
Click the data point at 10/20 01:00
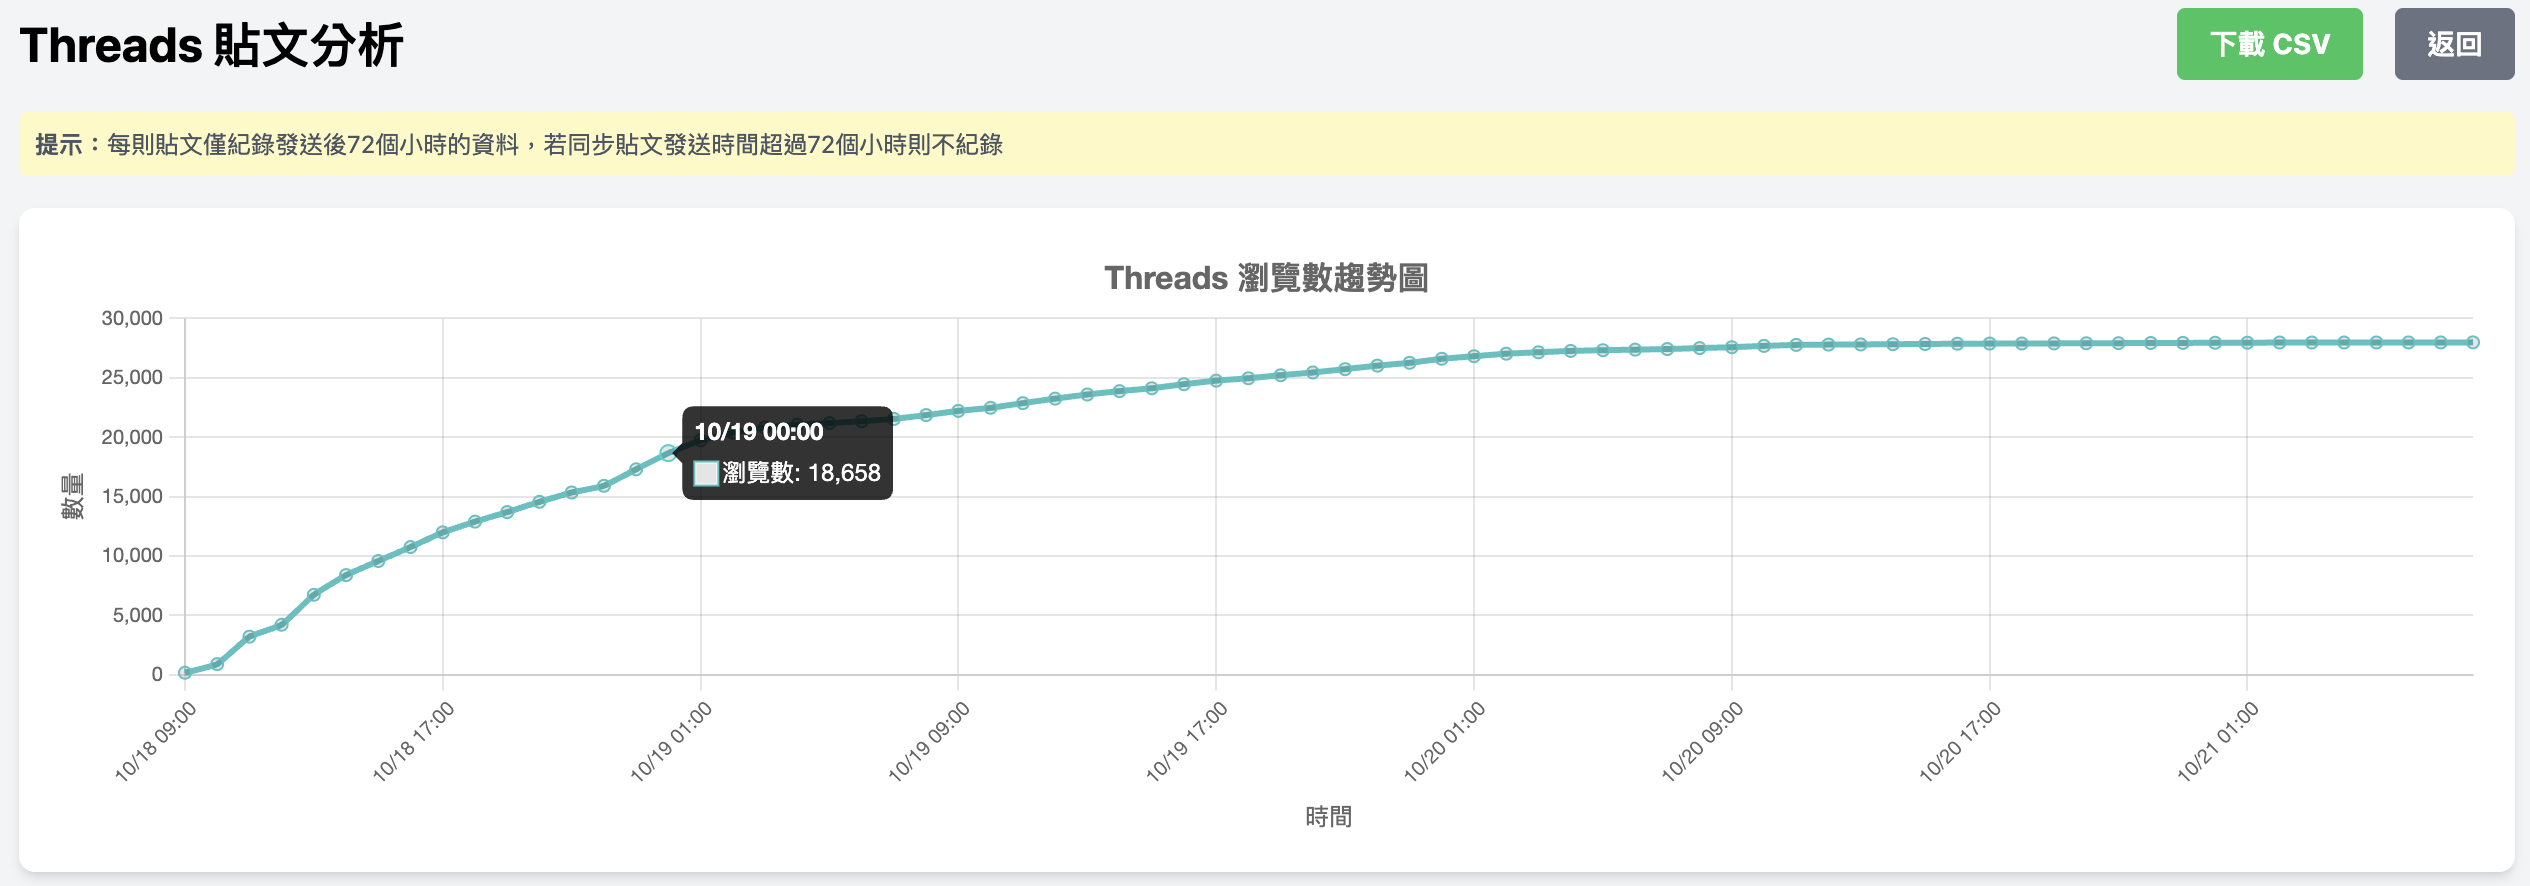1474,356
